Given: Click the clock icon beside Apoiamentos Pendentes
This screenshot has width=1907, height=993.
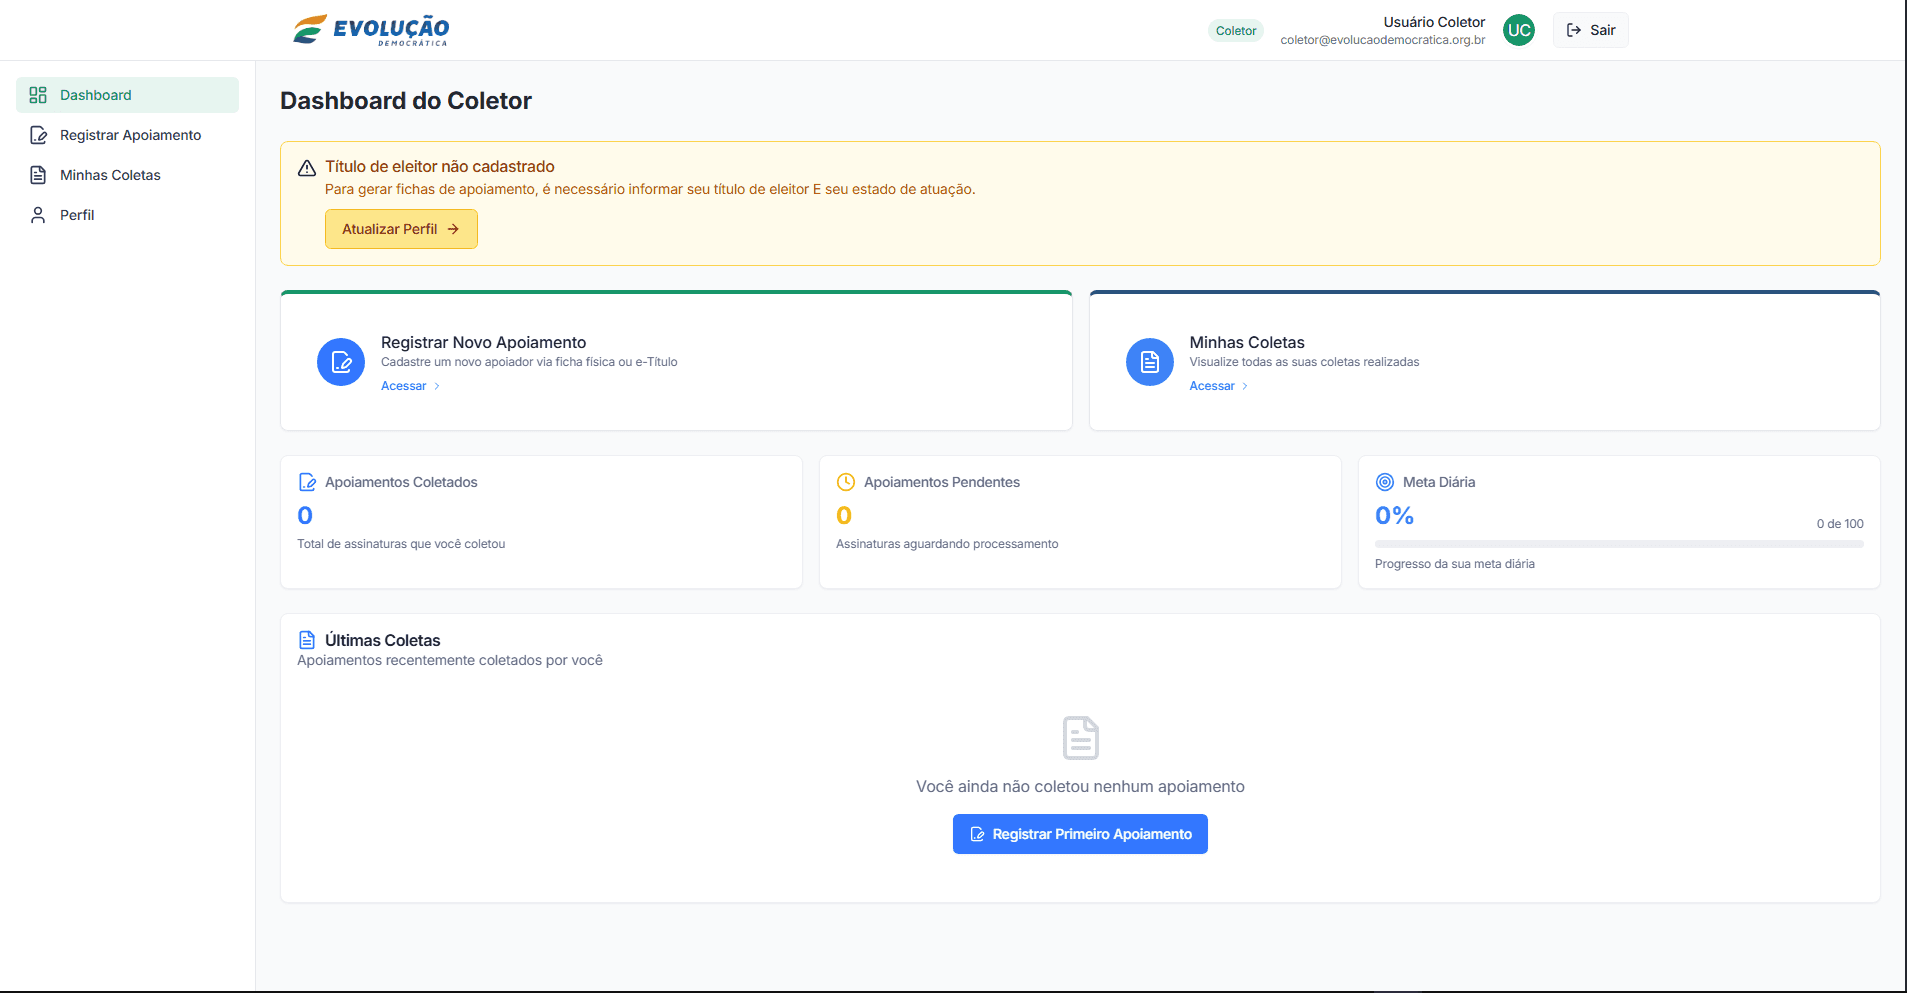Looking at the screenshot, I should tap(846, 482).
